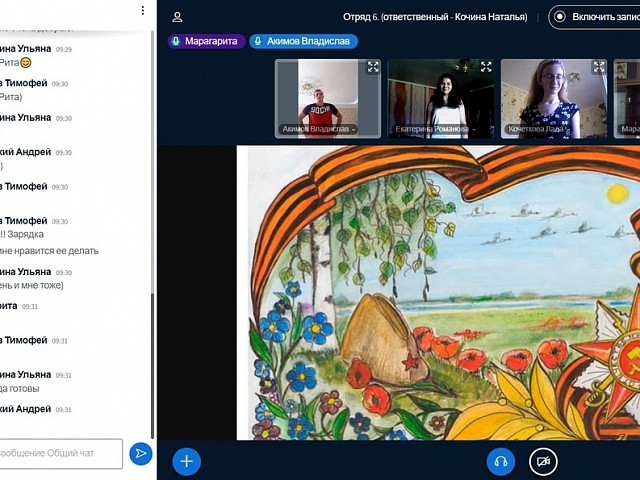
Task: Click chat message 'Зарядка'
Action: [x=25, y=234]
